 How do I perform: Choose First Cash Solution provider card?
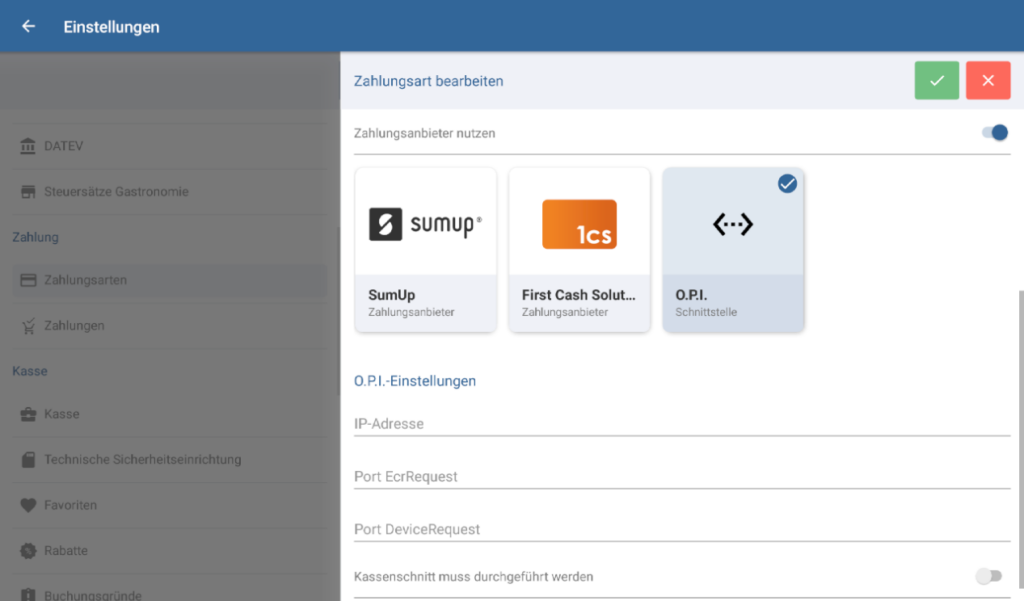(x=579, y=250)
